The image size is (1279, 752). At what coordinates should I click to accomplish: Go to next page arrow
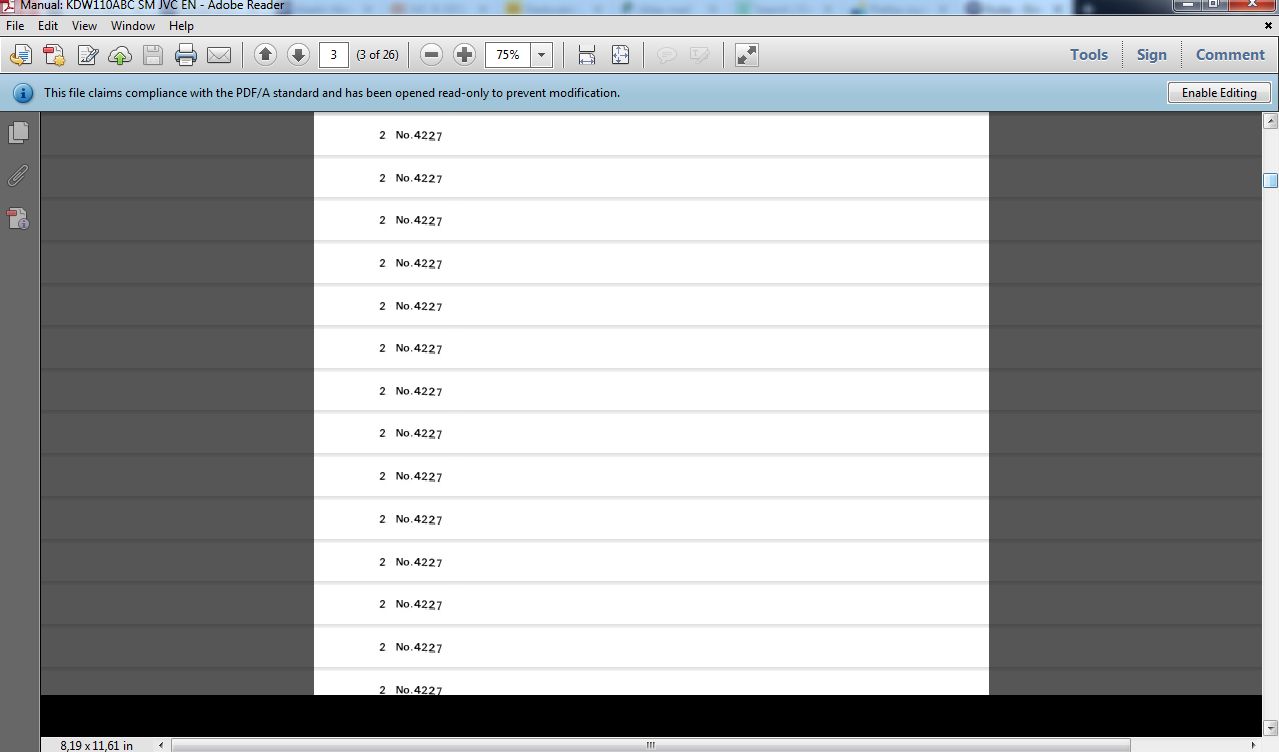(298, 55)
